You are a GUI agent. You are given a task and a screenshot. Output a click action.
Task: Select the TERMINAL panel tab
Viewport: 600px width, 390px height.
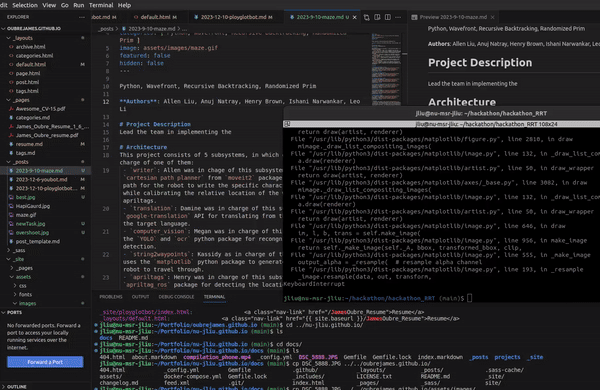pyautogui.click(x=214, y=297)
